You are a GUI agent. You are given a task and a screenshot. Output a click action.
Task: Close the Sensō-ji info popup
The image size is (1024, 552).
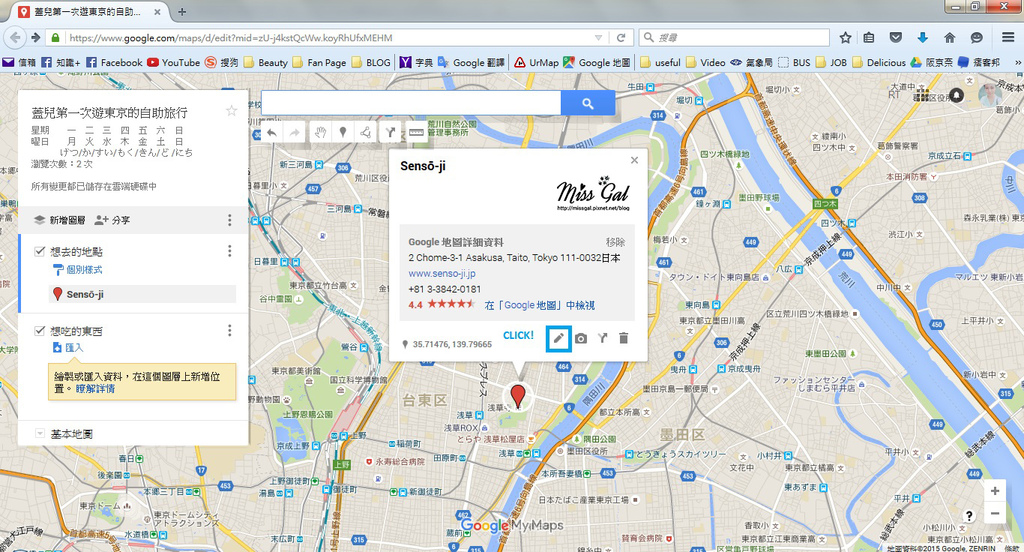[634, 160]
